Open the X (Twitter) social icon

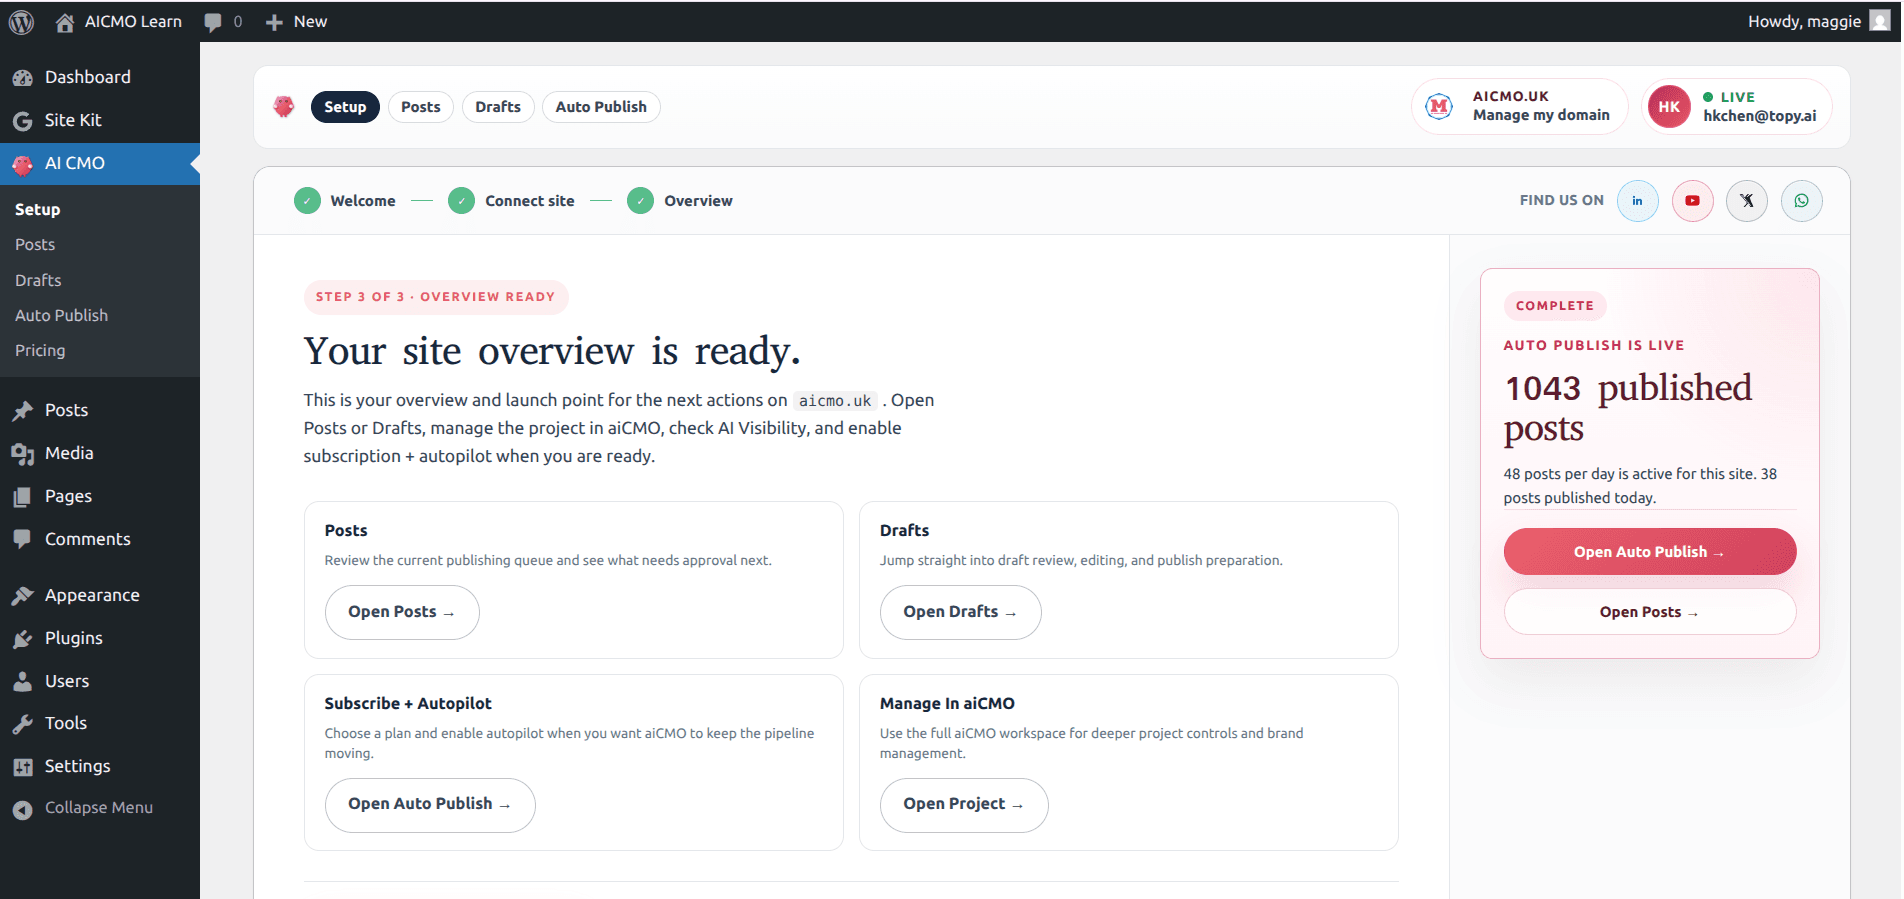(1747, 201)
